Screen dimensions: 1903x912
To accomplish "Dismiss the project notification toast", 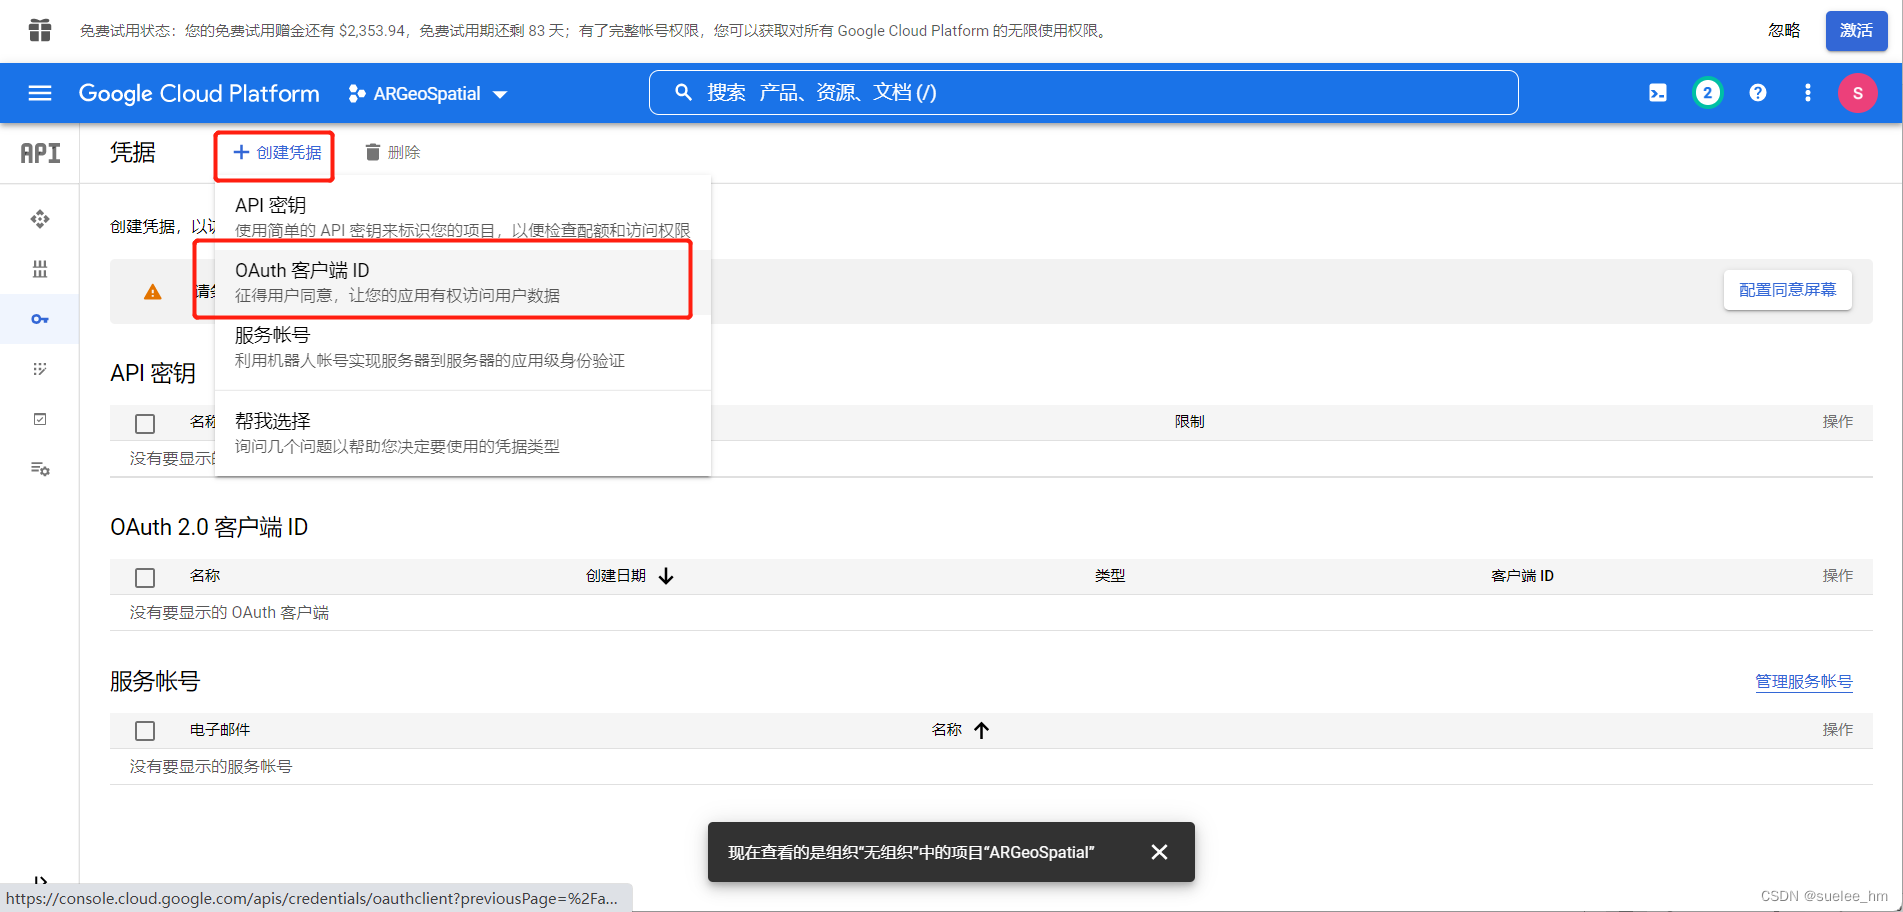I will pos(1159,852).
